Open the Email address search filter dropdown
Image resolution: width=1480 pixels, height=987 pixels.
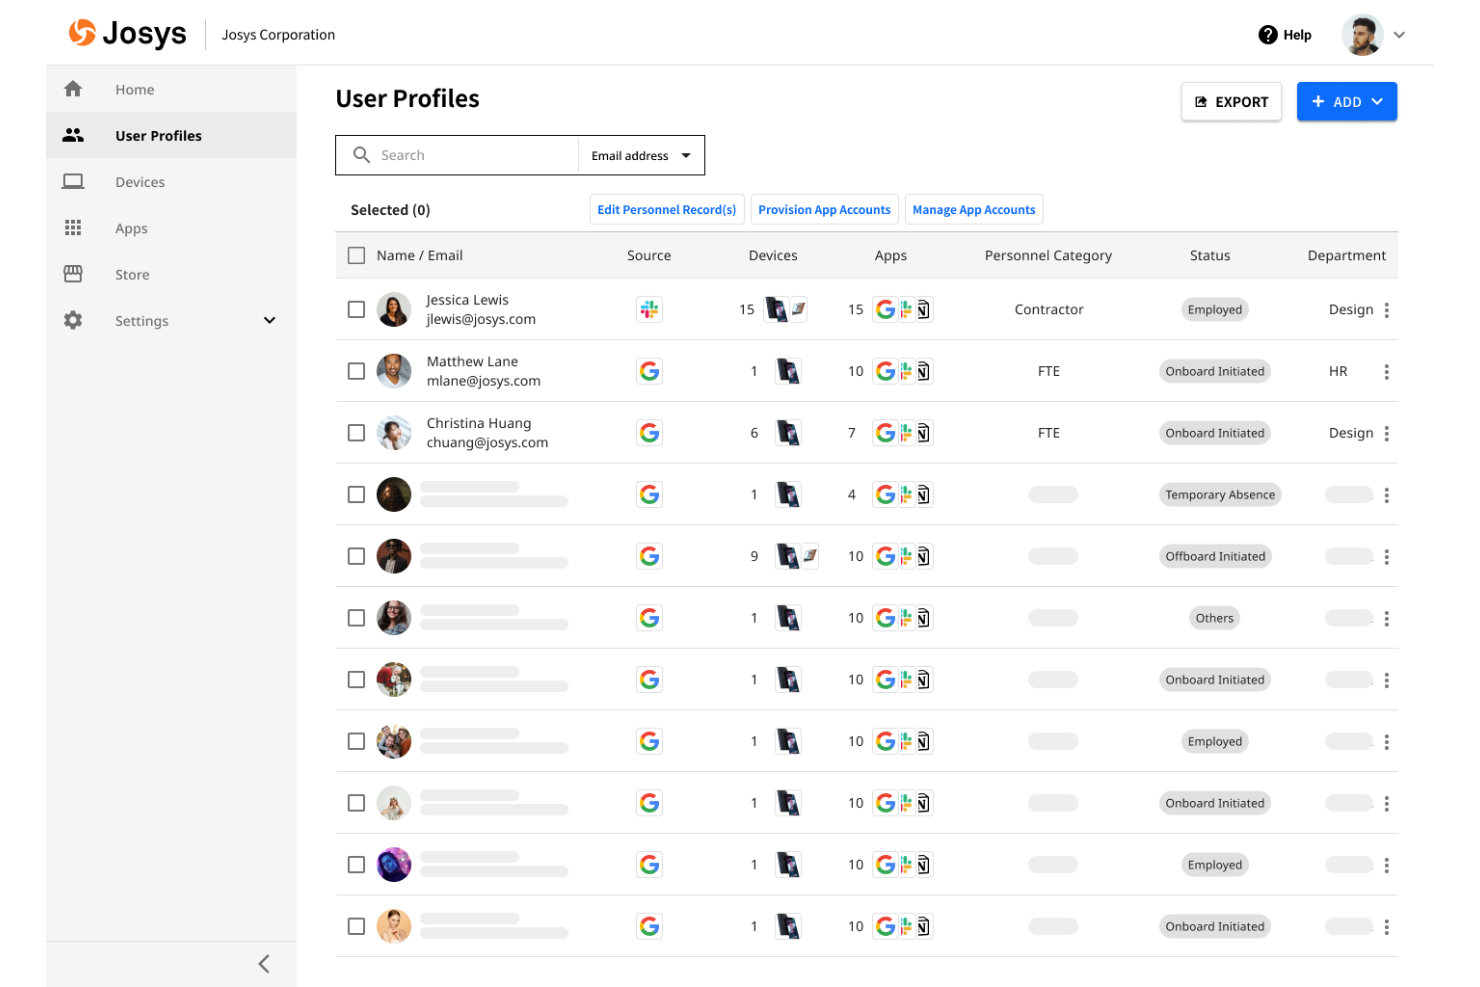[640, 155]
